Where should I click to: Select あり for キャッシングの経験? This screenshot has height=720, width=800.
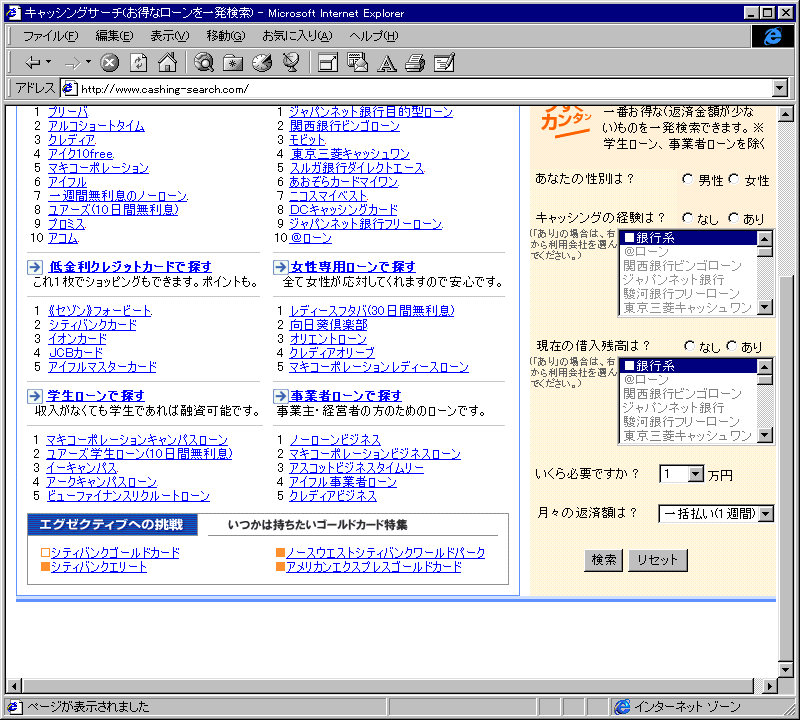(733, 218)
